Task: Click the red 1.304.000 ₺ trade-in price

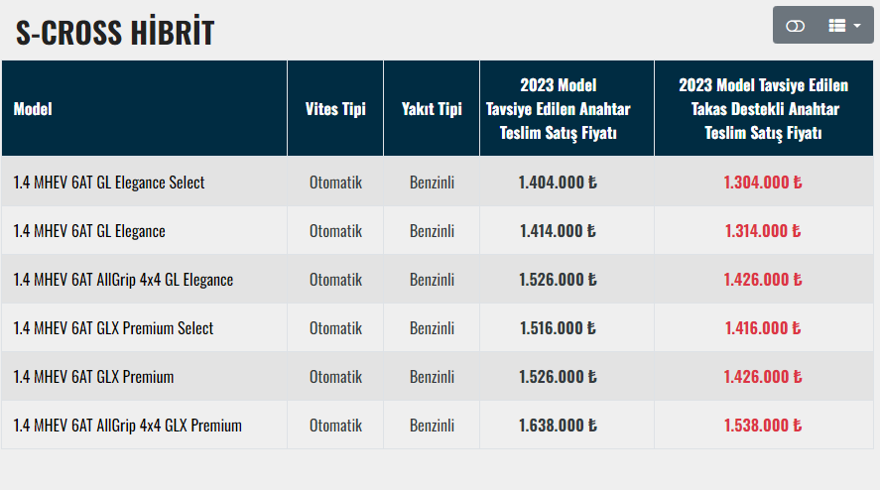Action: click(x=763, y=182)
